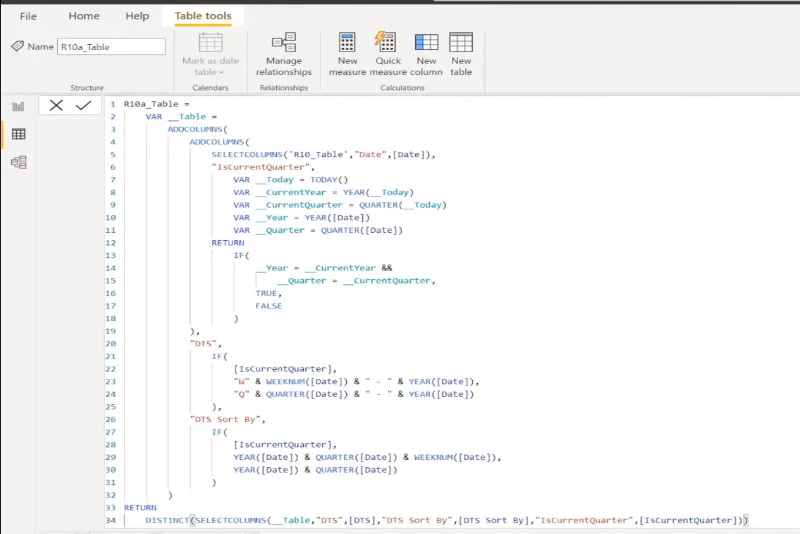This screenshot has height=534, width=800.
Task: Click "DTS Sort By" on line 26
Action: pyautogui.click(x=225, y=419)
